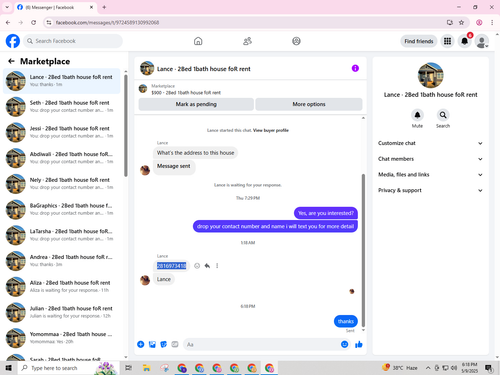Open Andrea's 2Bed 1bath house chat

[62, 261]
